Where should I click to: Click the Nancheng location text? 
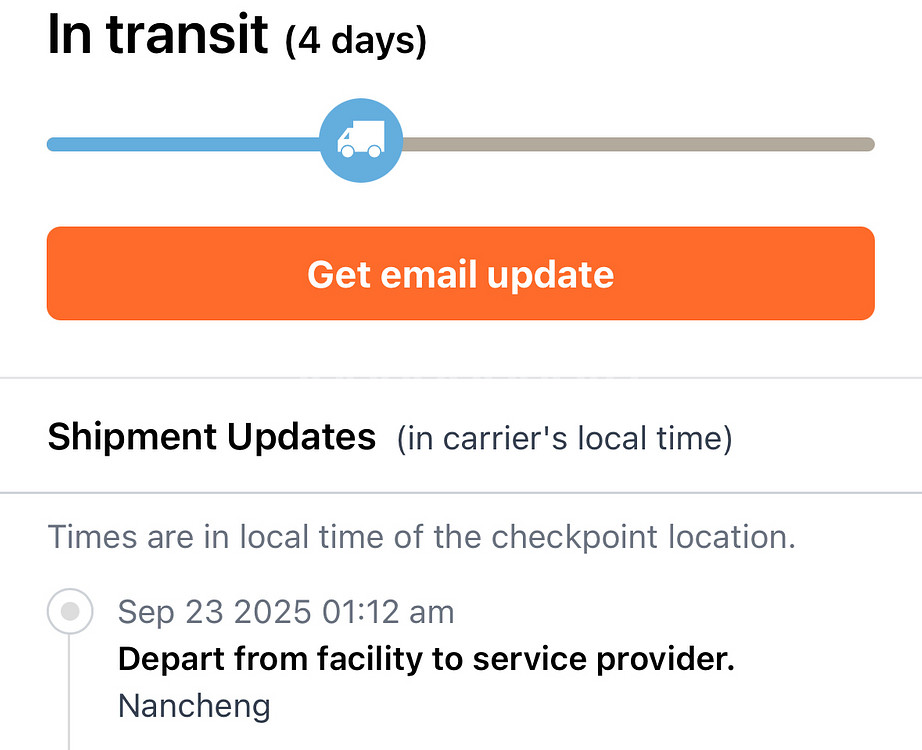click(194, 706)
